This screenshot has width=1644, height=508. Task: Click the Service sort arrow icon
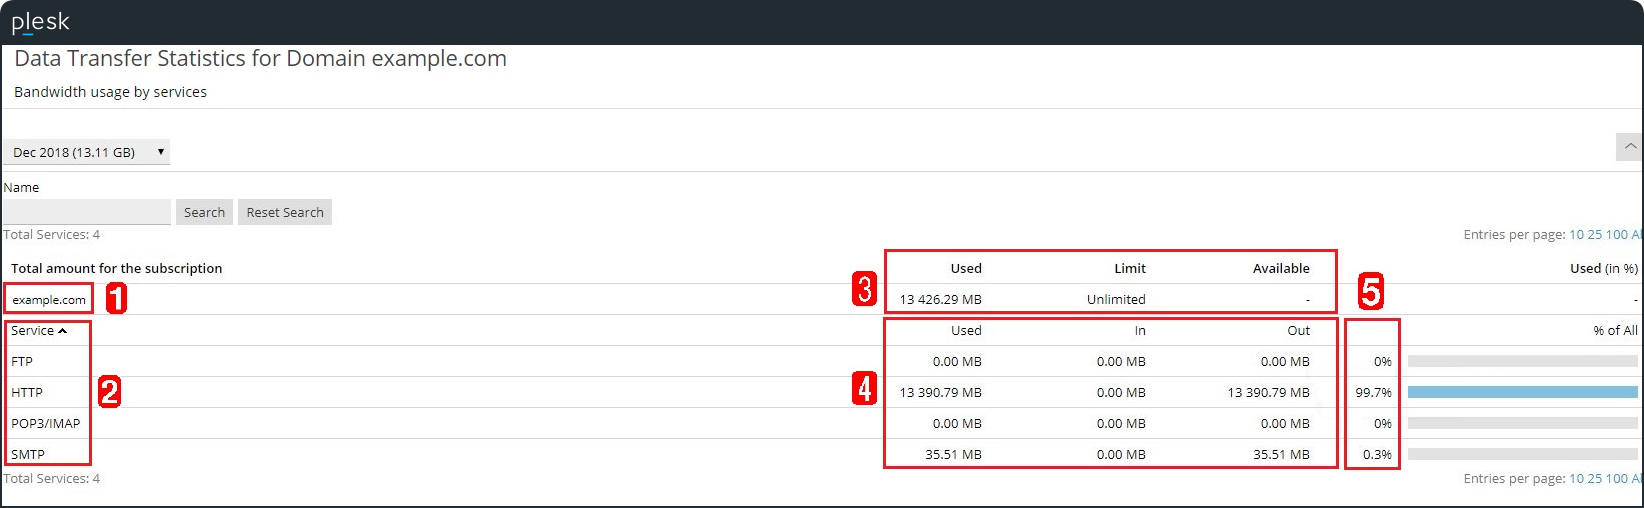[x=62, y=331]
